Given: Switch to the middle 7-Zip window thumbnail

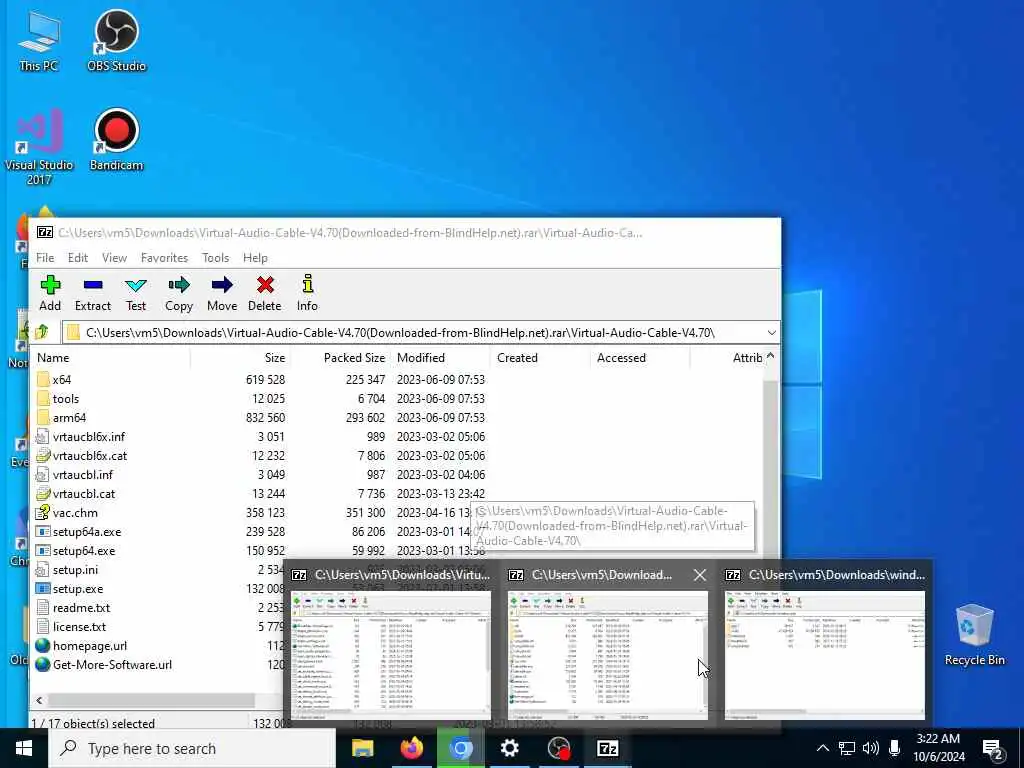Looking at the screenshot, I should pos(607,655).
